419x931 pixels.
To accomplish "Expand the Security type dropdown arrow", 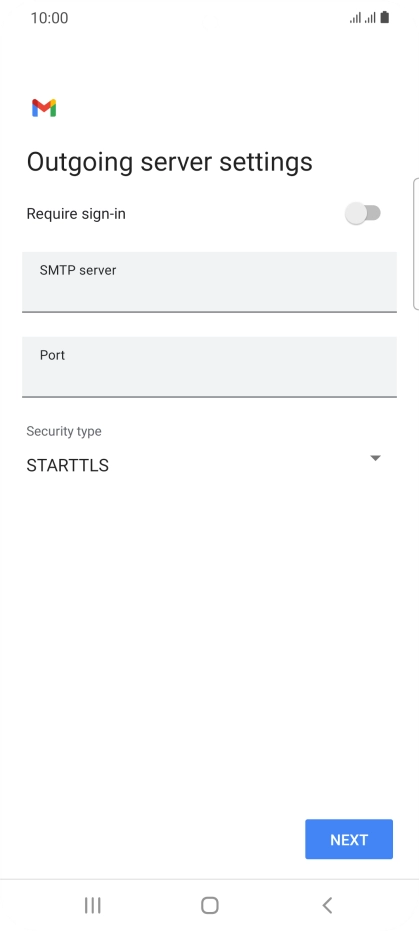I will [375, 458].
